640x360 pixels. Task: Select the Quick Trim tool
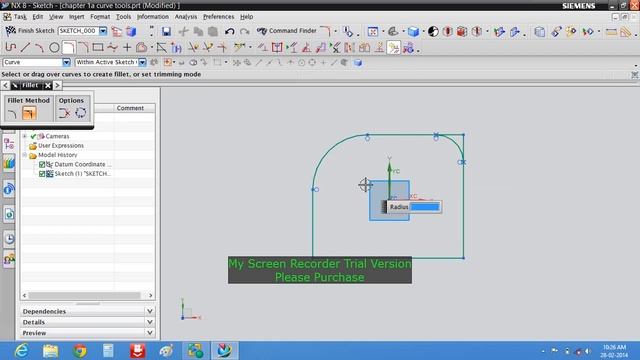(193, 48)
